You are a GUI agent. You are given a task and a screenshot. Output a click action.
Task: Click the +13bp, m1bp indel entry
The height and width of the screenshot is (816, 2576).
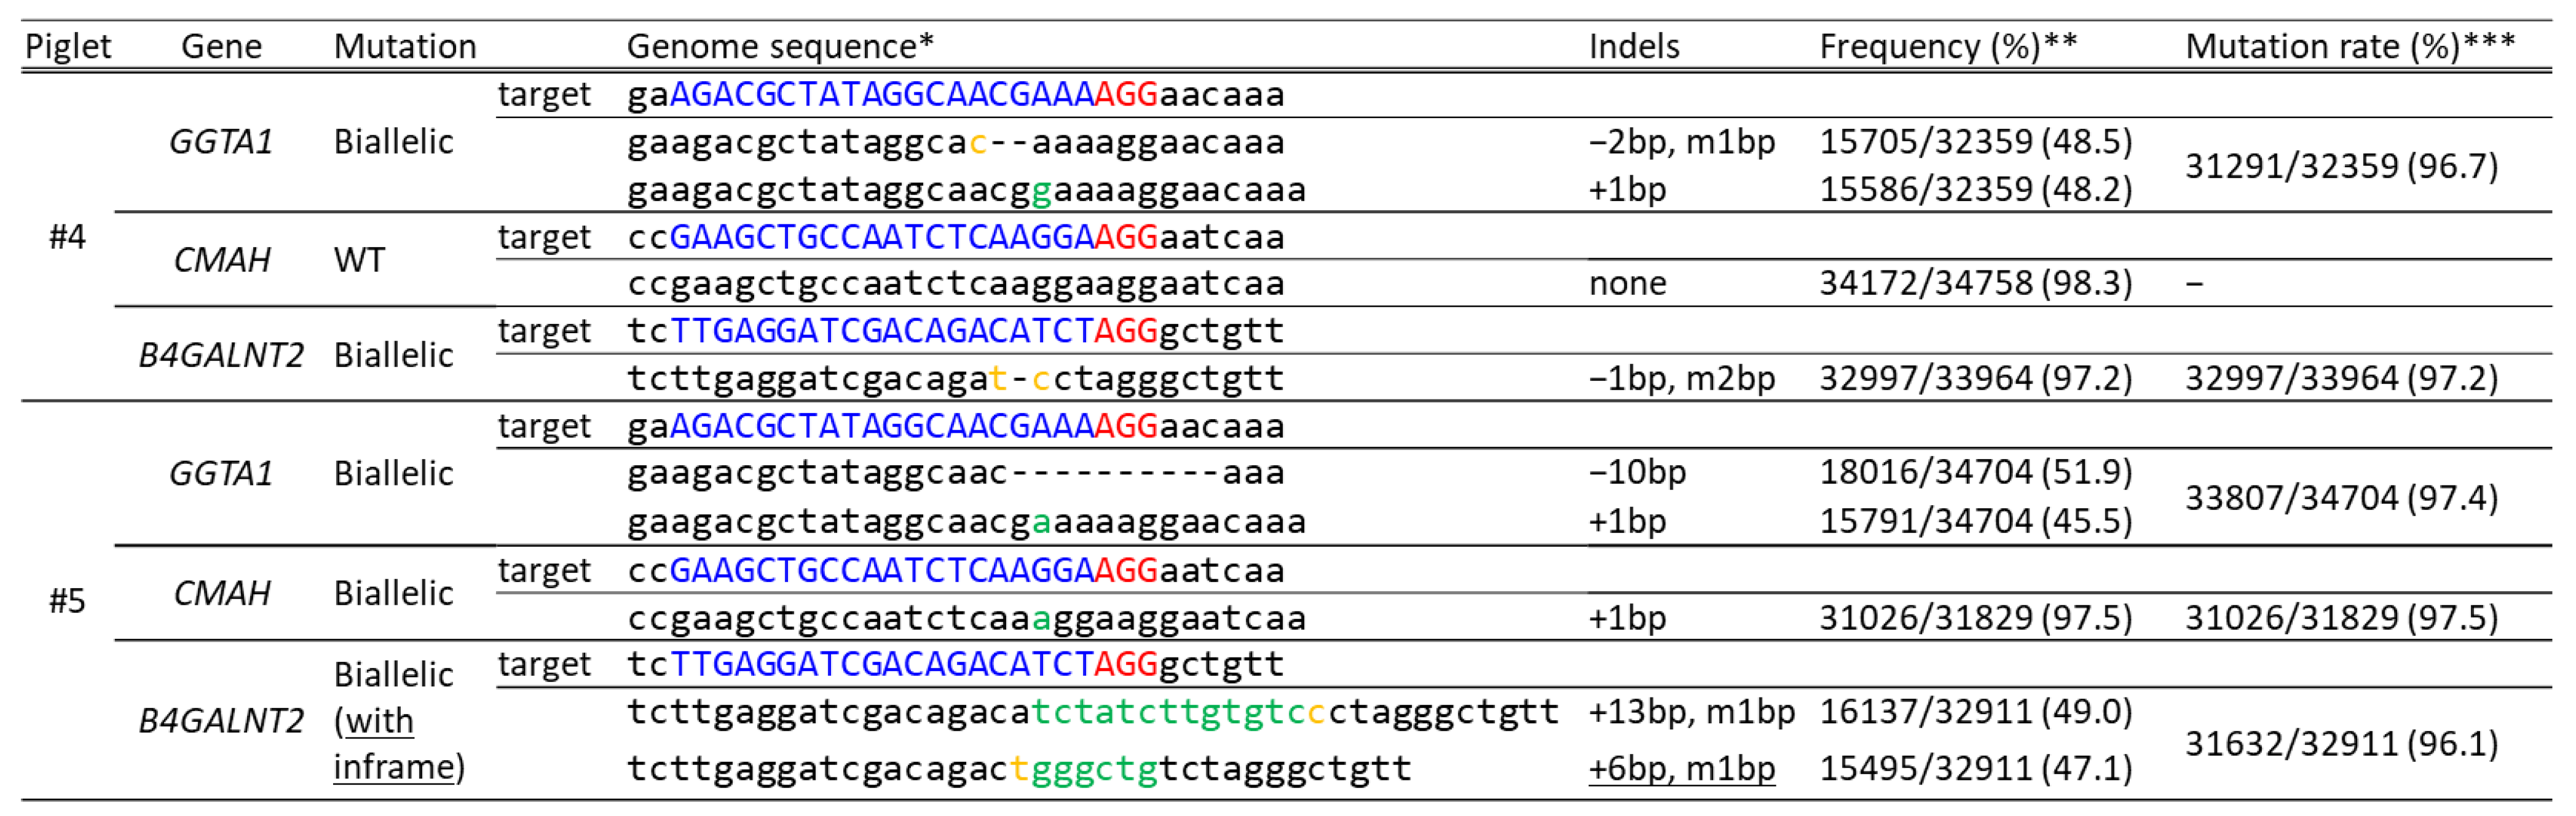click(1691, 712)
